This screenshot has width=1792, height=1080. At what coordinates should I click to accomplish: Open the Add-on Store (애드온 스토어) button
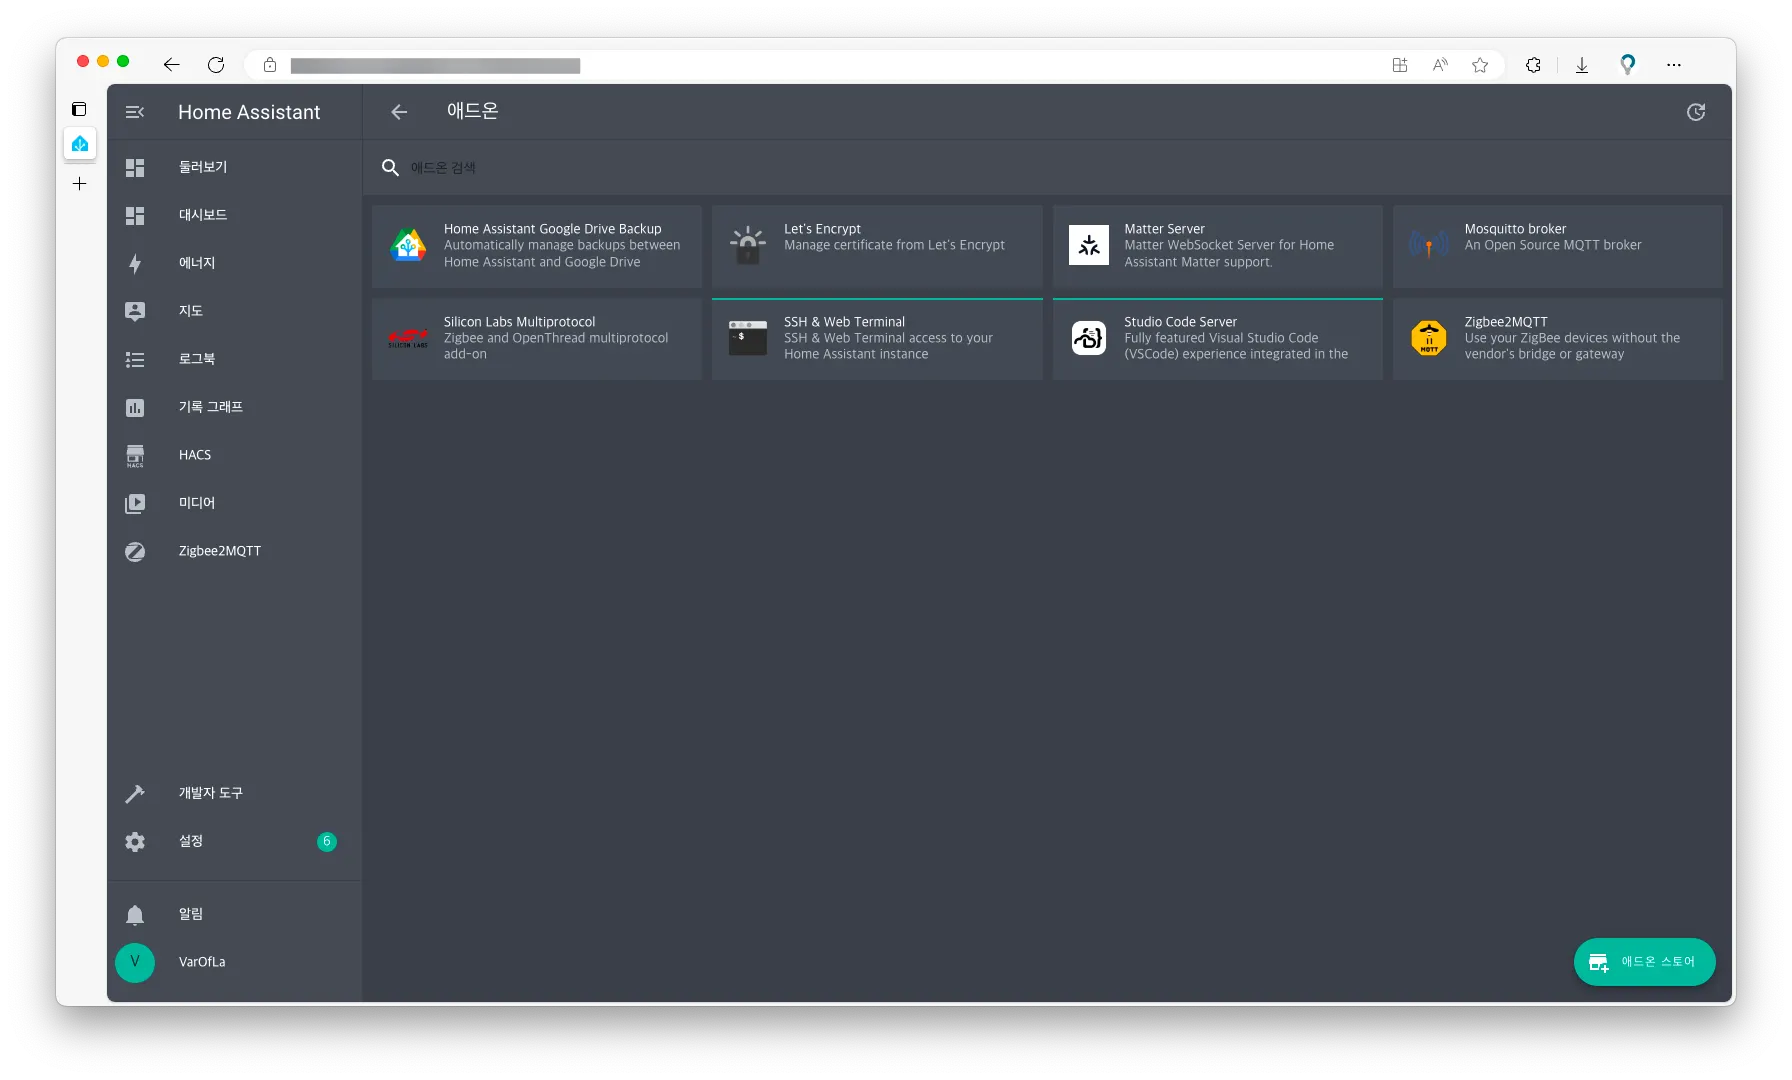(x=1645, y=962)
